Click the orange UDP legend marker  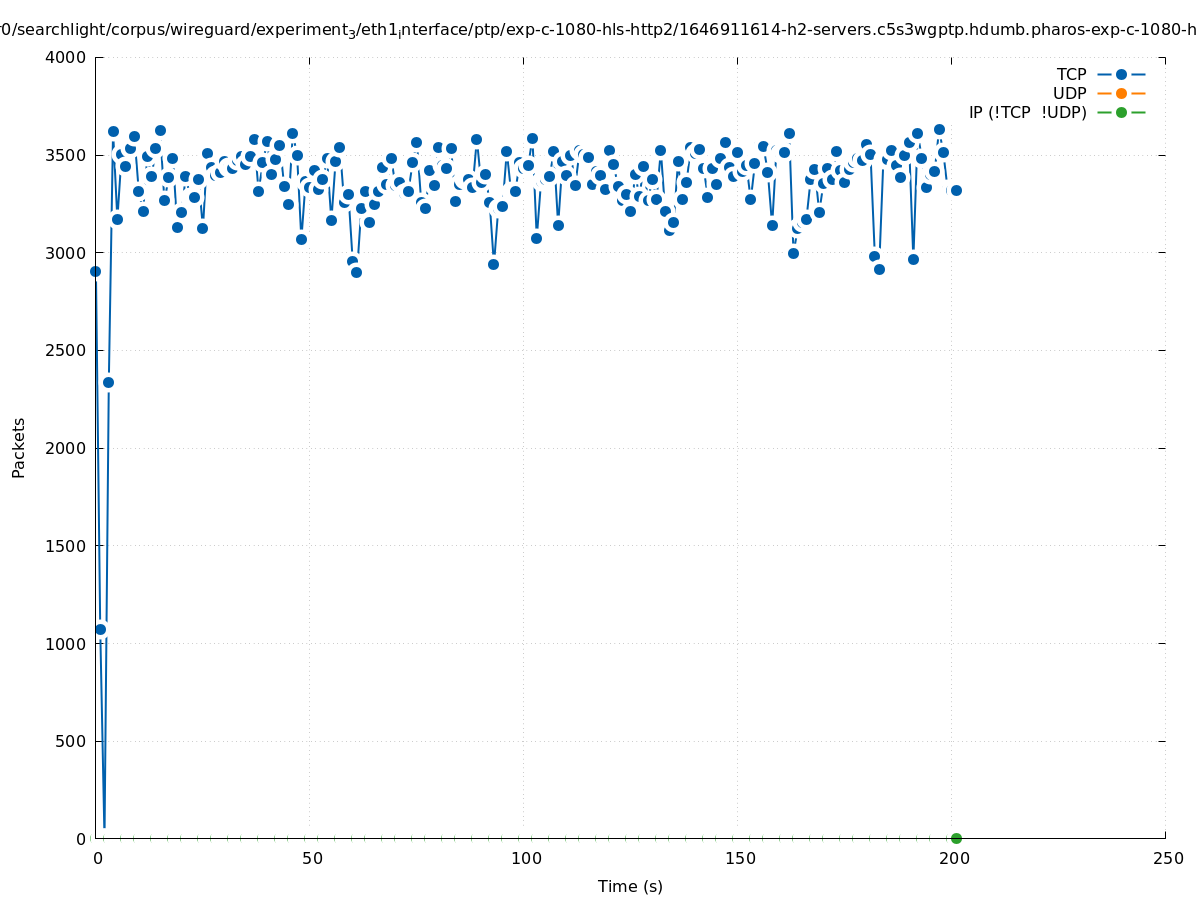pyautogui.click(x=1121, y=93)
